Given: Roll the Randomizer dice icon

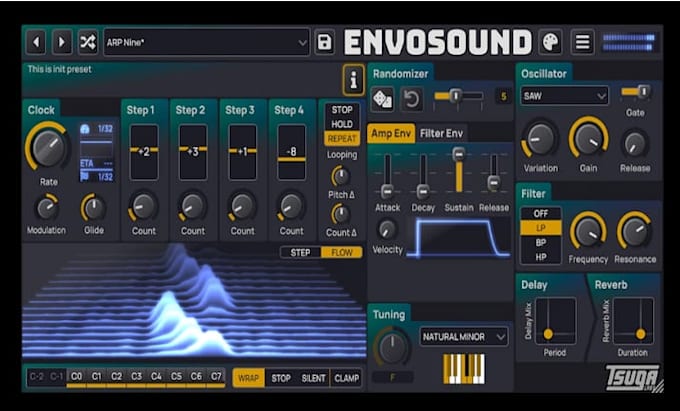Looking at the screenshot, I should (382, 99).
